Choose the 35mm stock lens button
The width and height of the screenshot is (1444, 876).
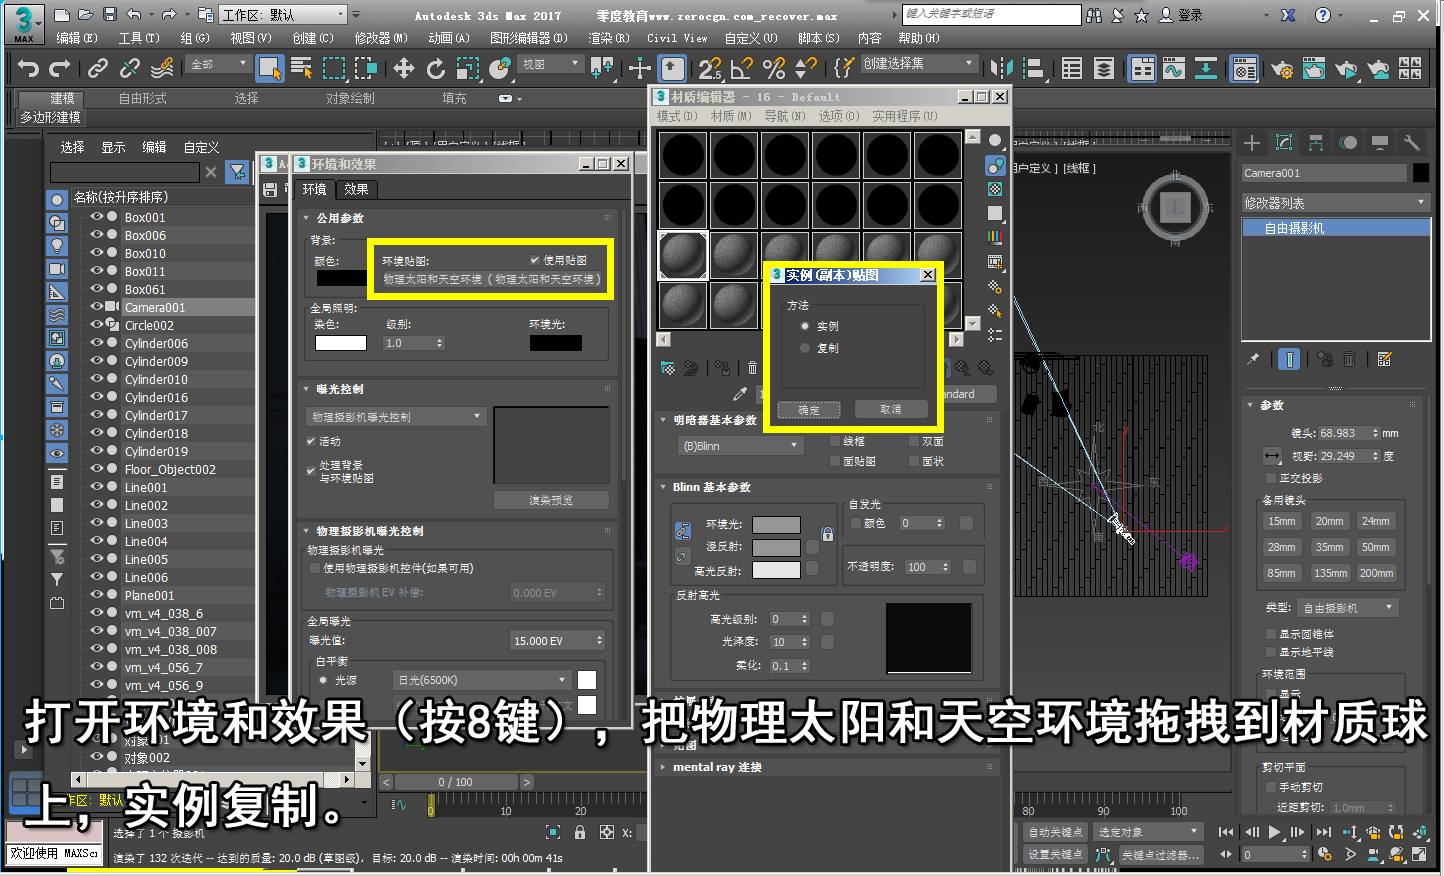pyautogui.click(x=1329, y=547)
